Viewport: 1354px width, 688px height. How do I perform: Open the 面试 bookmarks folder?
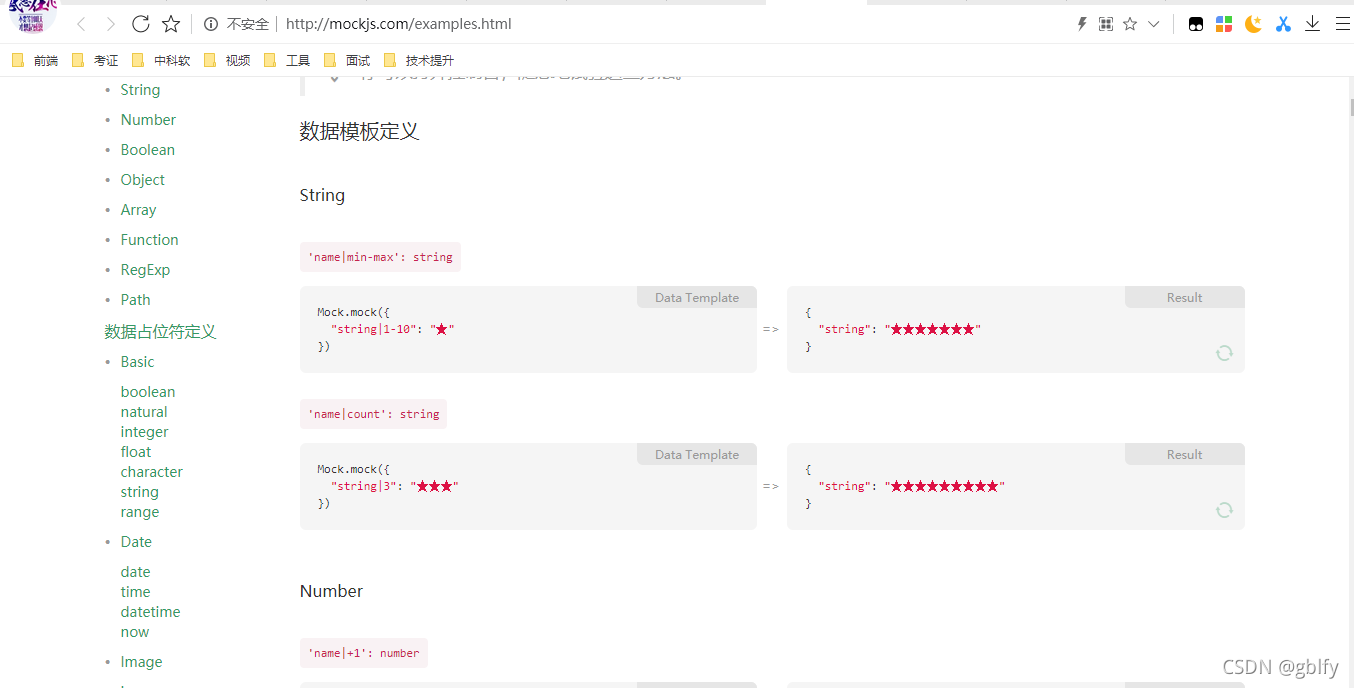click(x=348, y=60)
